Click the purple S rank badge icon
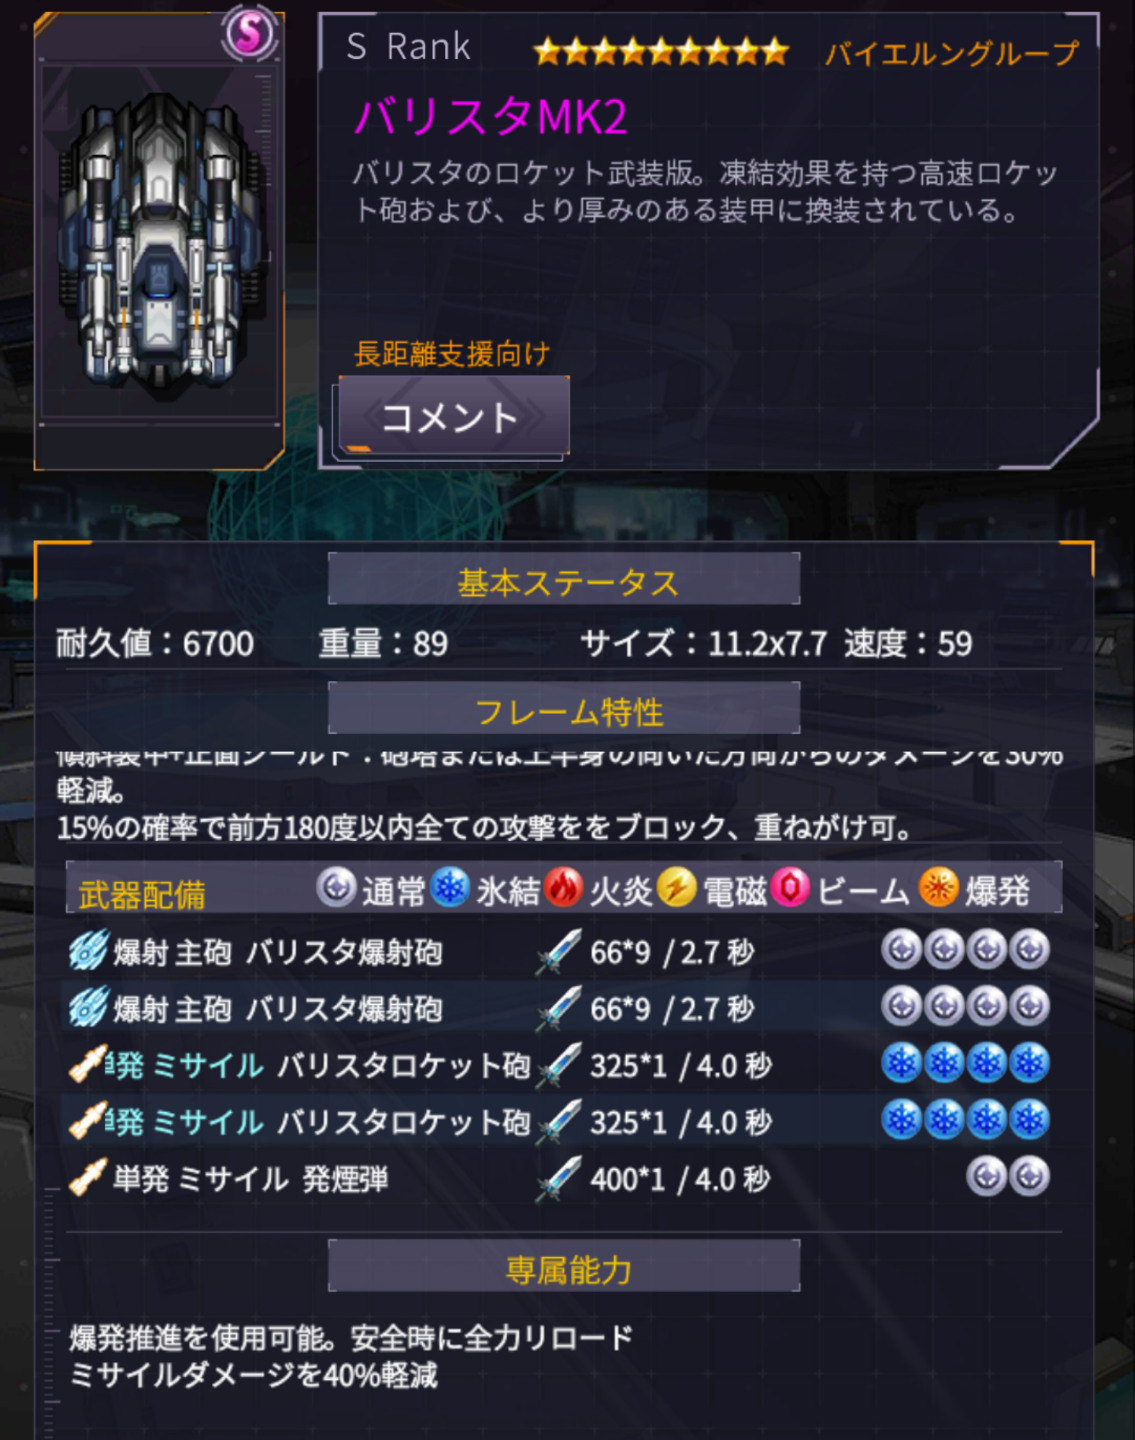This screenshot has width=1135, height=1440. (x=250, y=35)
